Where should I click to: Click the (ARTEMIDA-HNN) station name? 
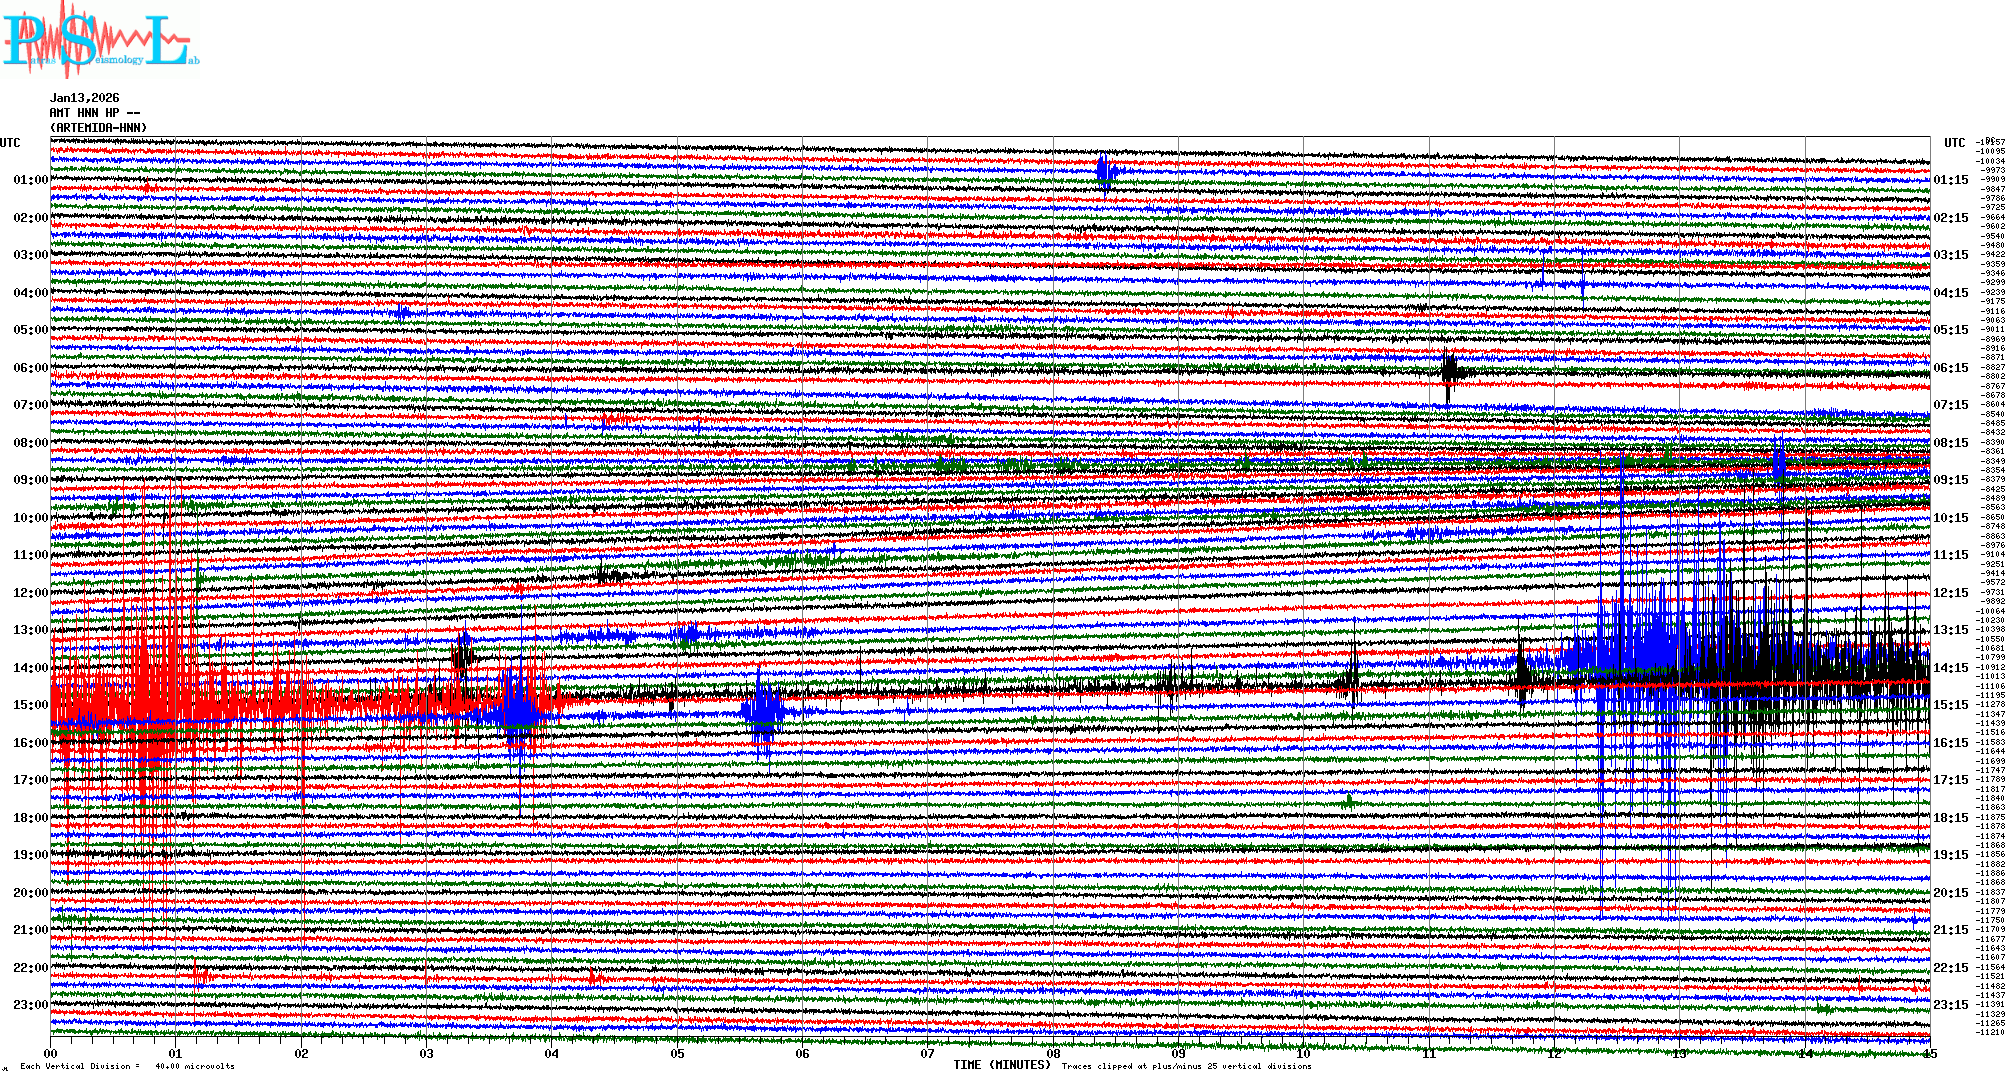pyautogui.click(x=98, y=128)
